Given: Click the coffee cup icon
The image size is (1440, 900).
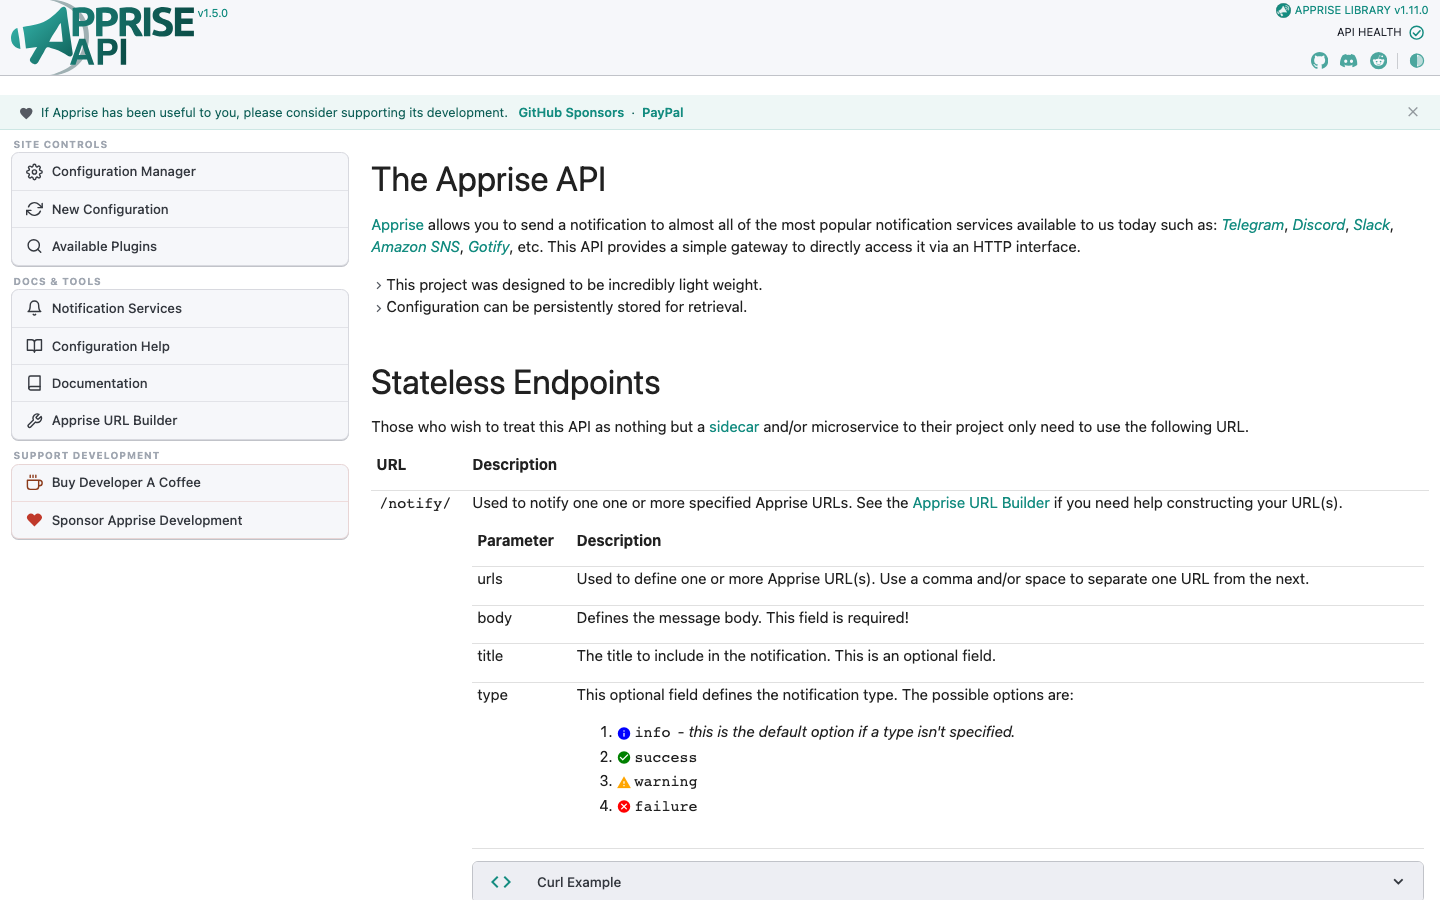Looking at the screenshot, I should (34, 482).
